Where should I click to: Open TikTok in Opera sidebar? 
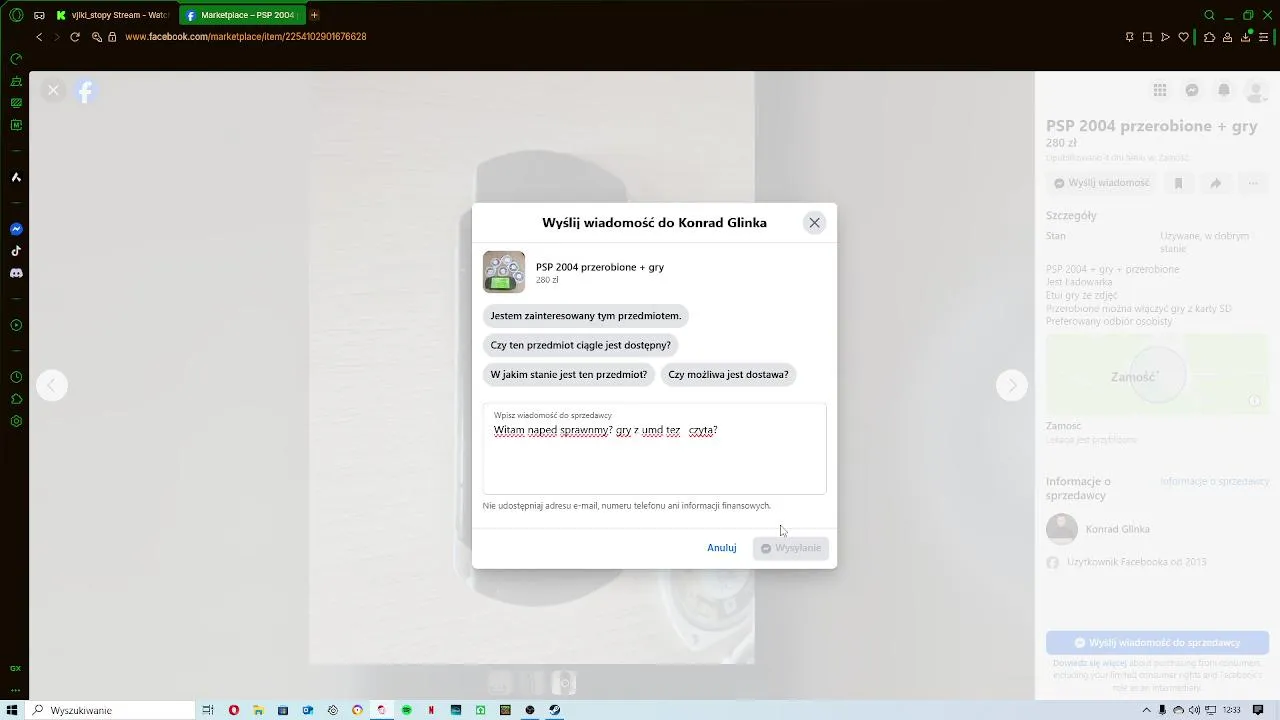tap(16, 251)
